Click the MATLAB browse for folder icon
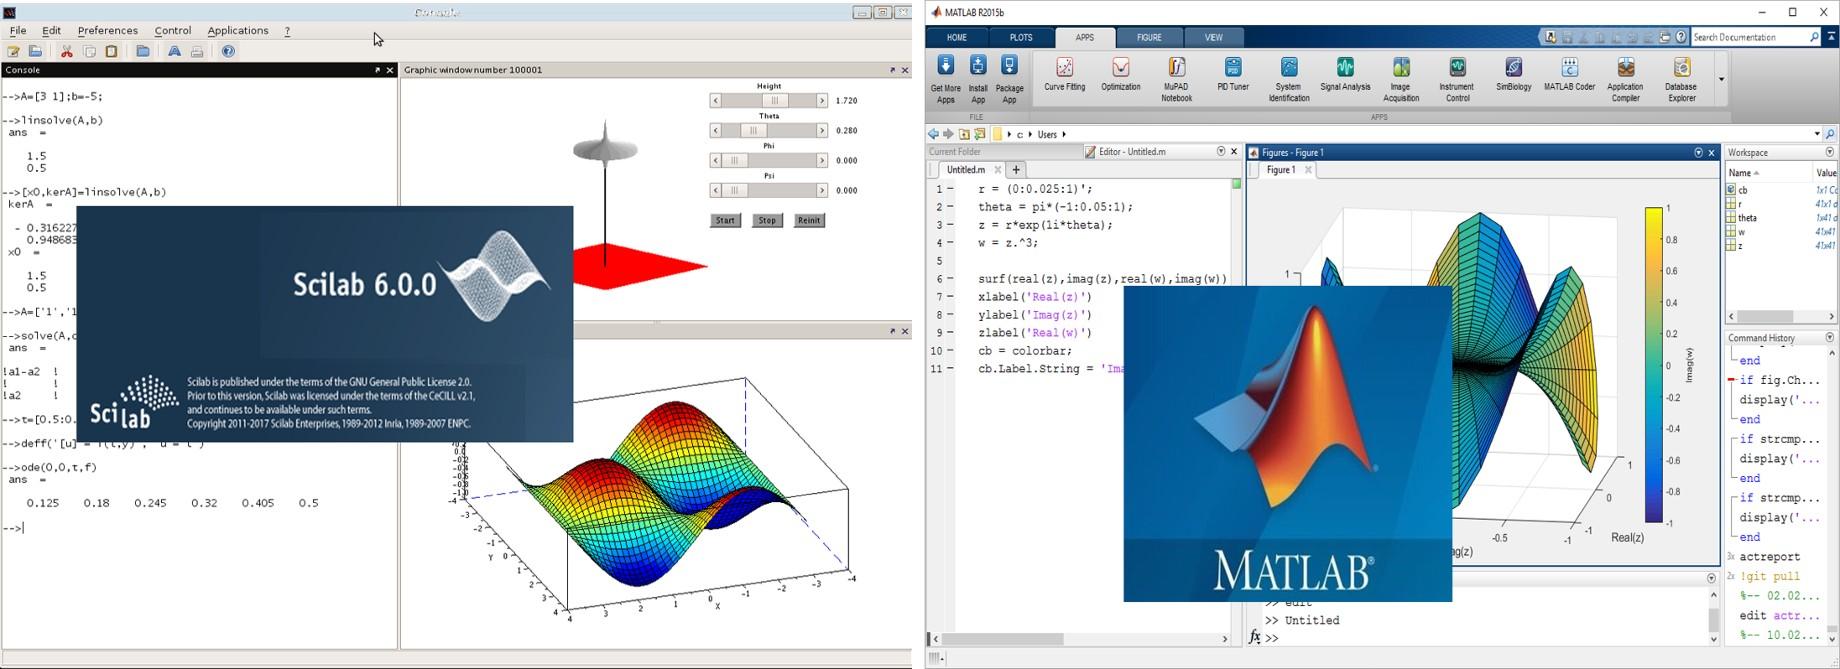The width and height of the screenshot is (1840, 669). pos(980,134)
